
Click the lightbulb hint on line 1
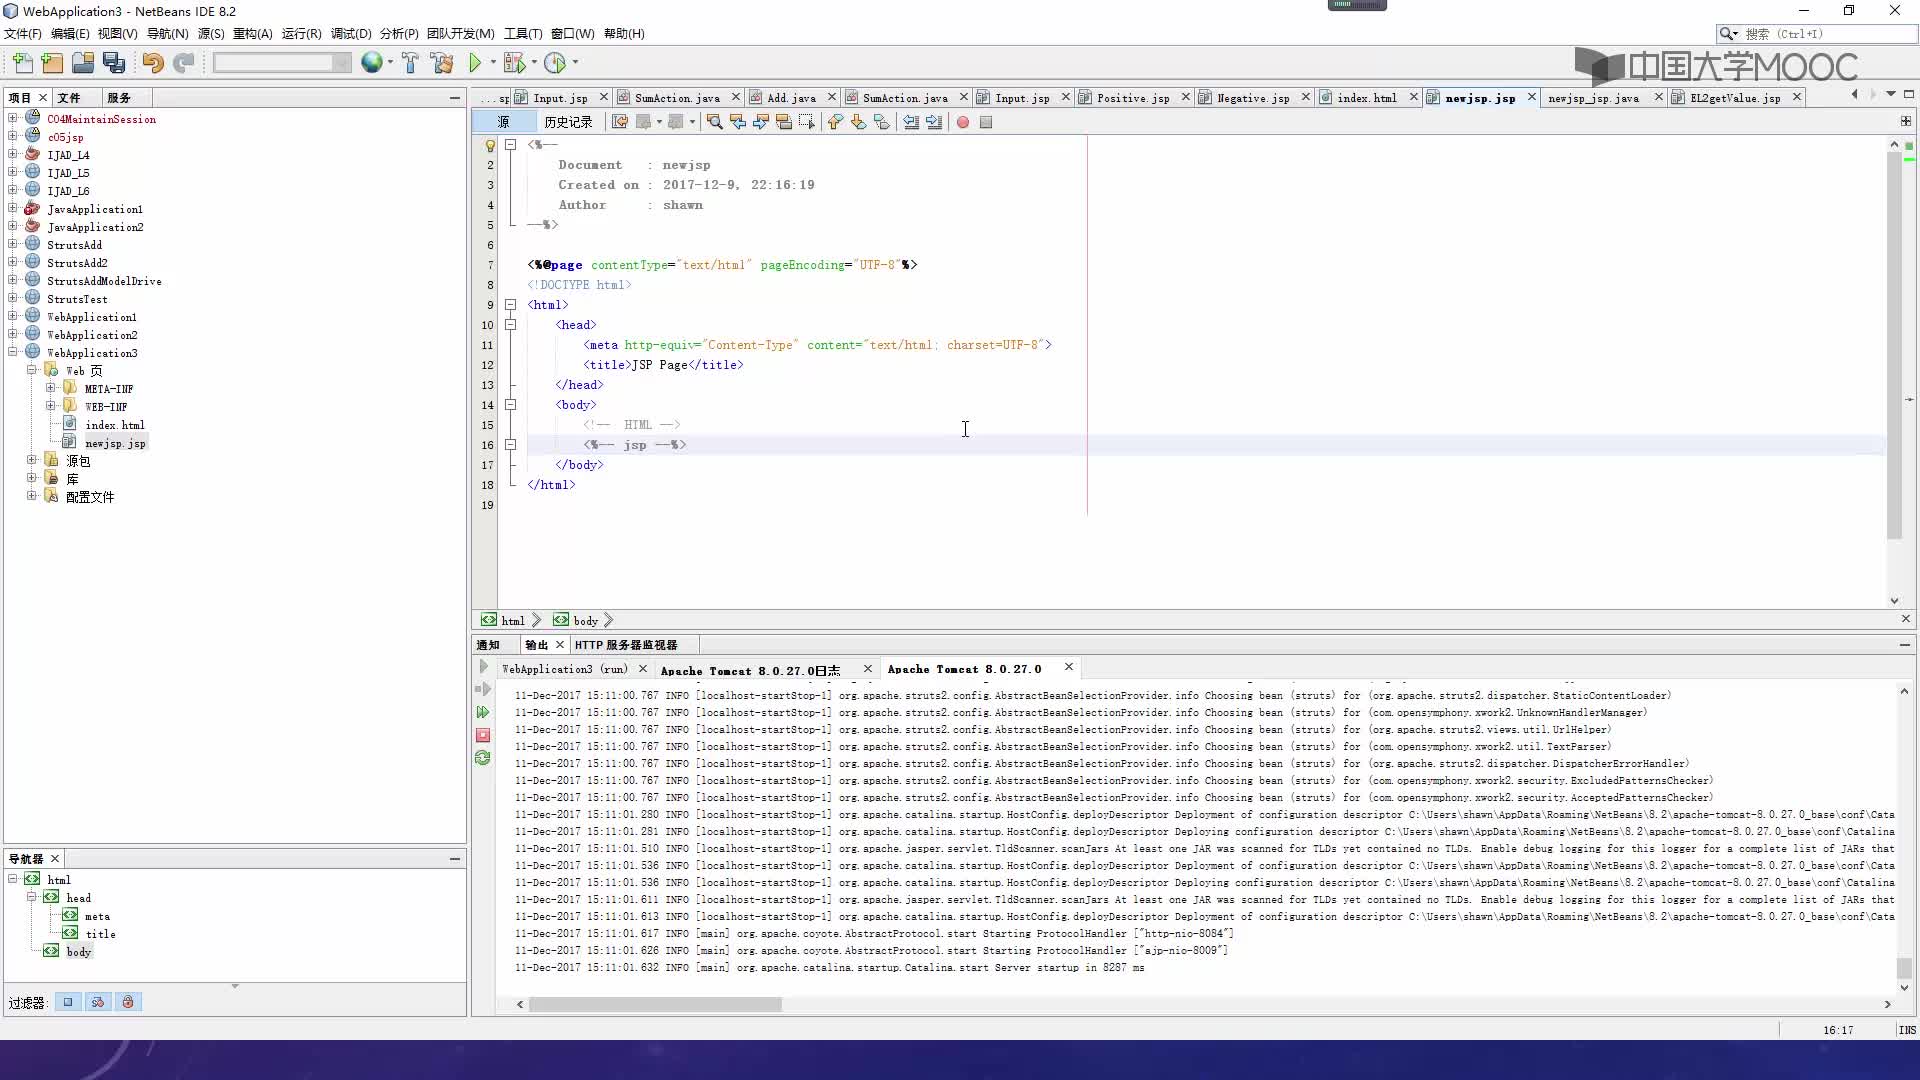click(490, 145)
